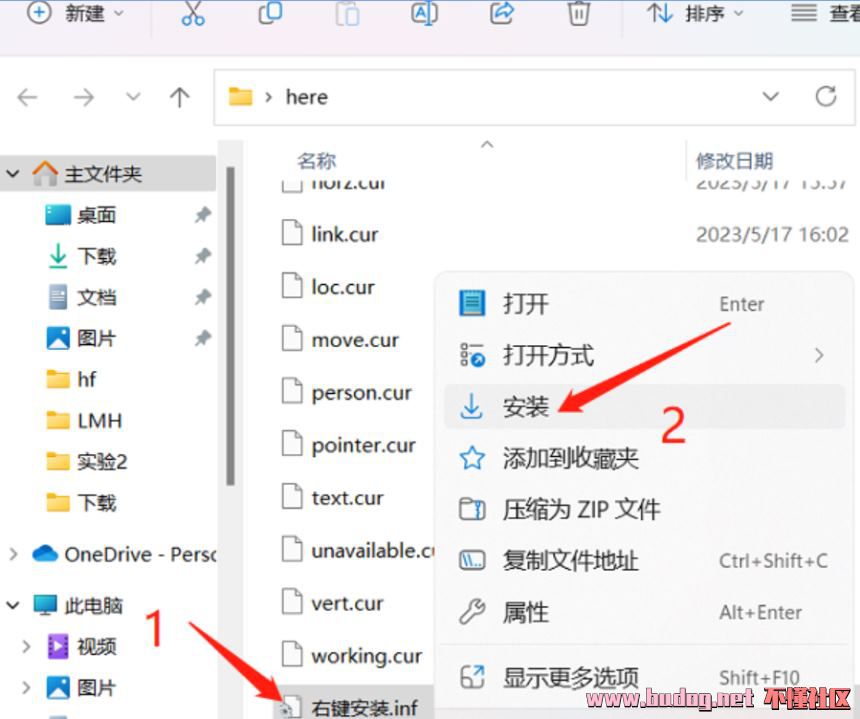This screenshot has height=719, width=860.
Task: Click the New (新建) button
Action: pyautogui.click(x=75, y=13)
